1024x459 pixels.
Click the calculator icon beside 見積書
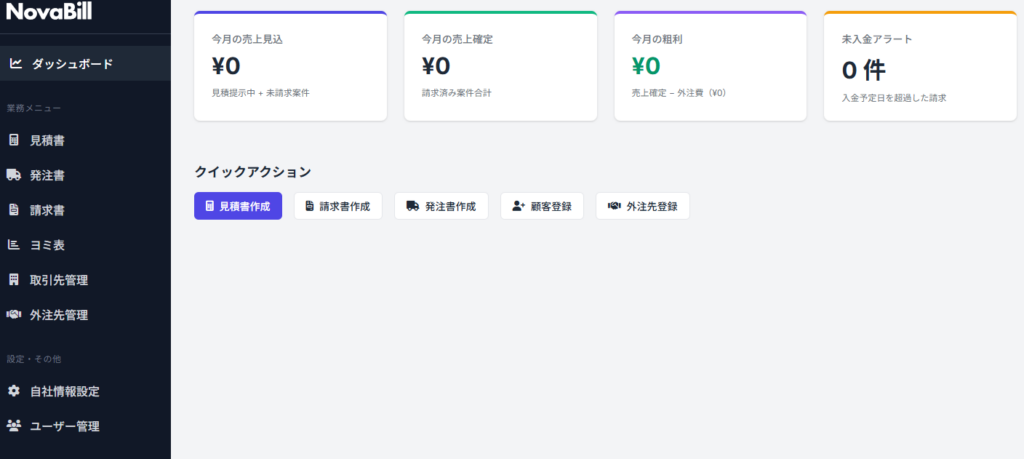coord(14,140)
